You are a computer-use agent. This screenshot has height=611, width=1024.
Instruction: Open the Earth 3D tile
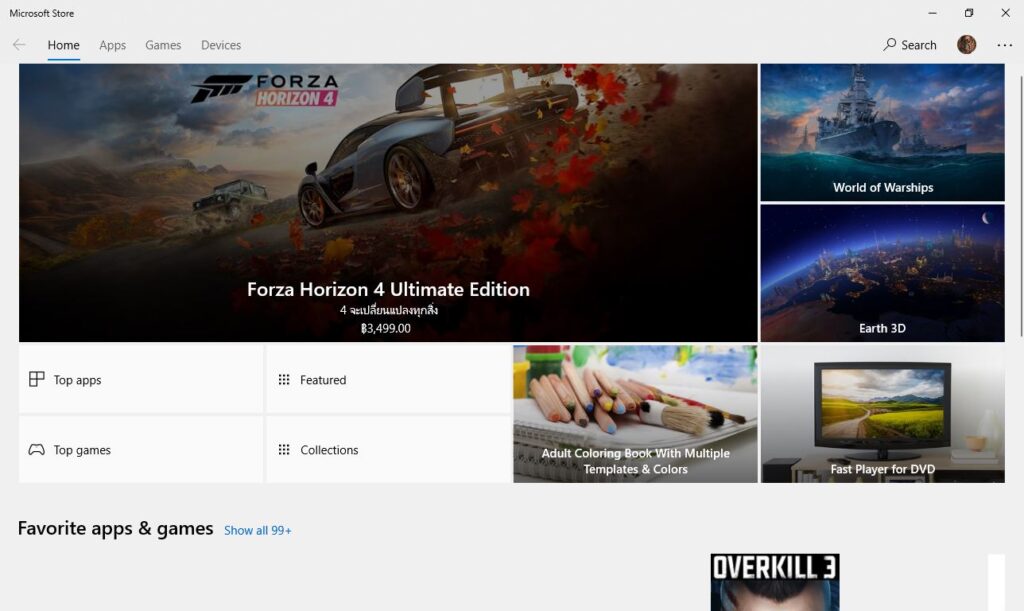[x=882, y=273]
